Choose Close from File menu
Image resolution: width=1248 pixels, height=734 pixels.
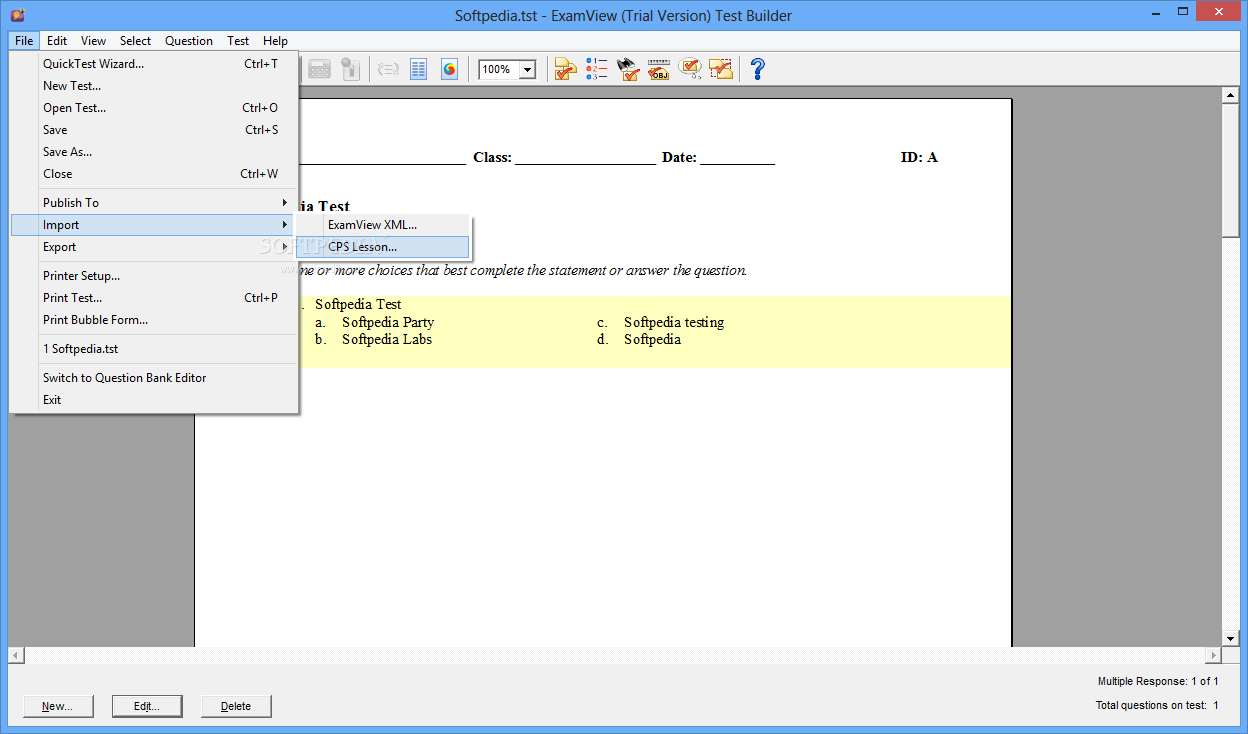pos(154,174)
